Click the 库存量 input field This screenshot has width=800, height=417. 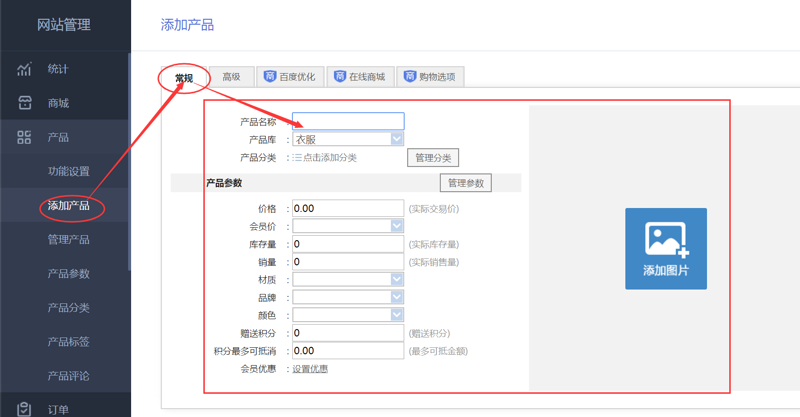pyautogui.click(x=348, y=244)
